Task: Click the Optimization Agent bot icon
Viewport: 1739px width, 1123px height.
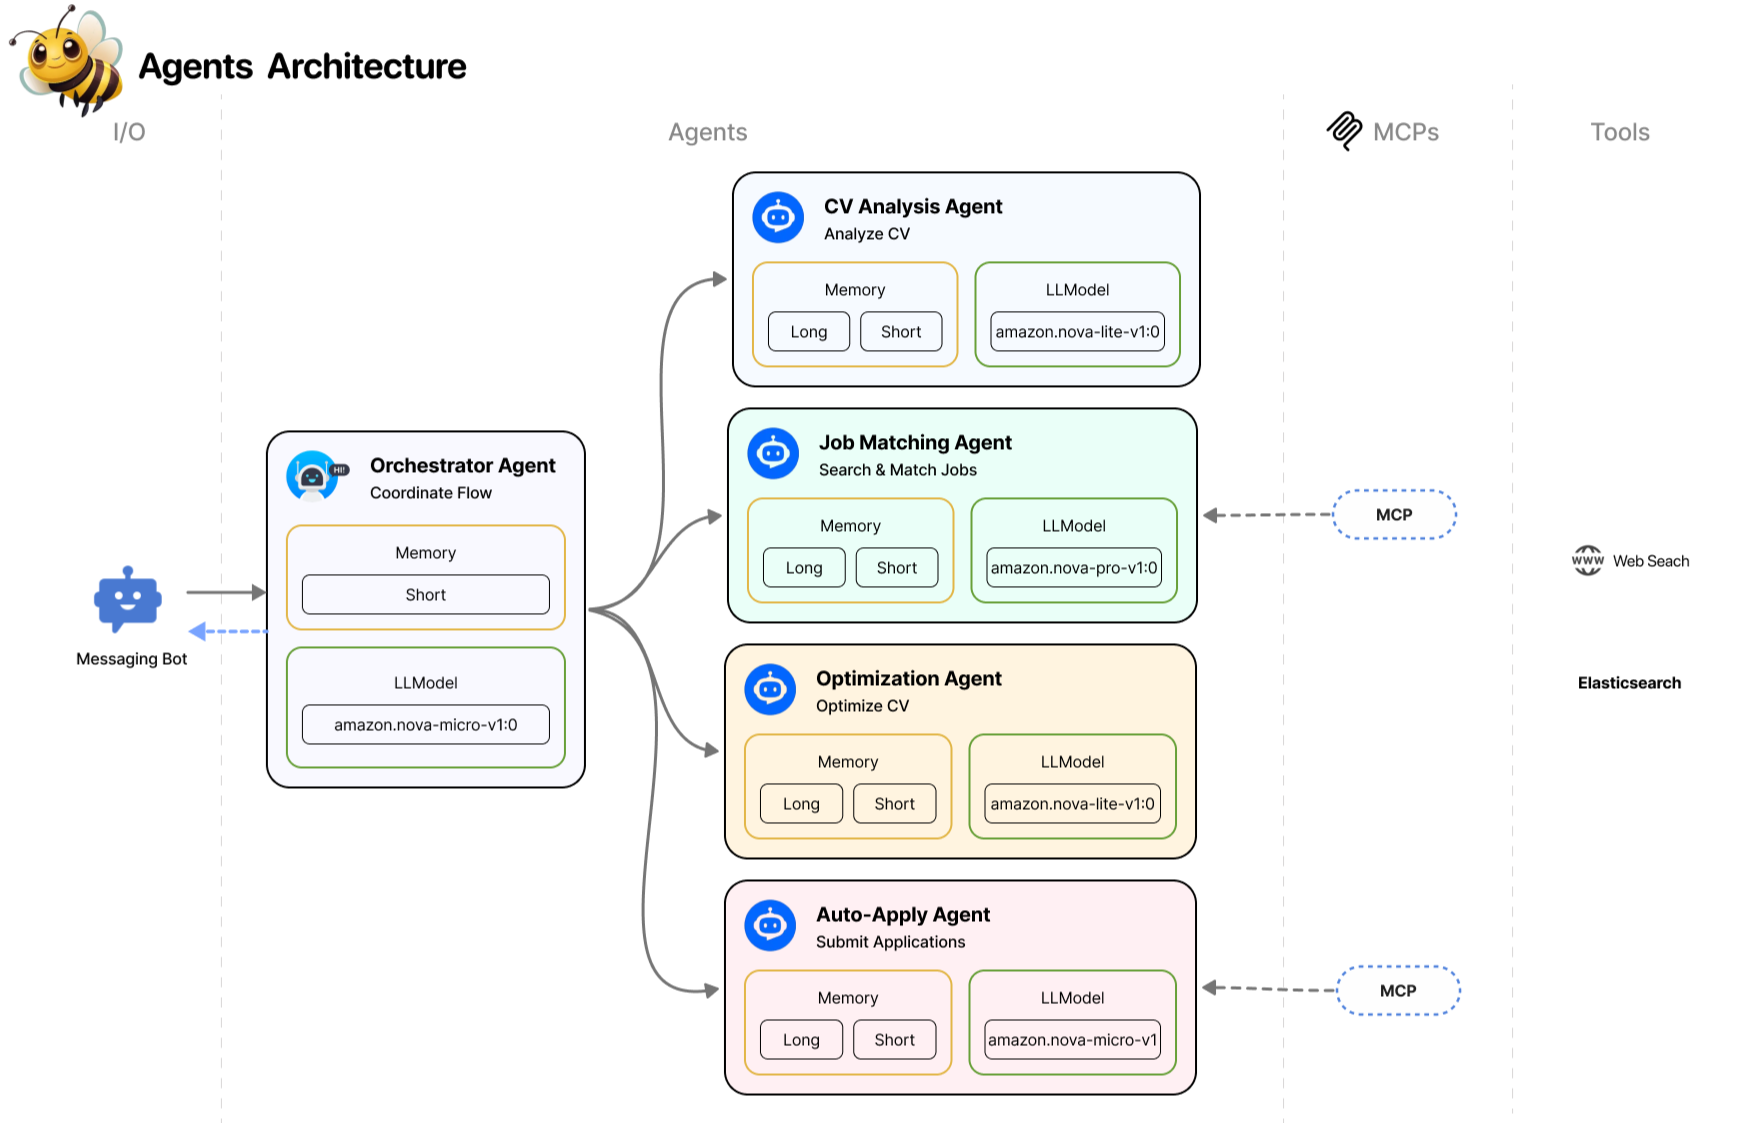Action: click(770, 689)
